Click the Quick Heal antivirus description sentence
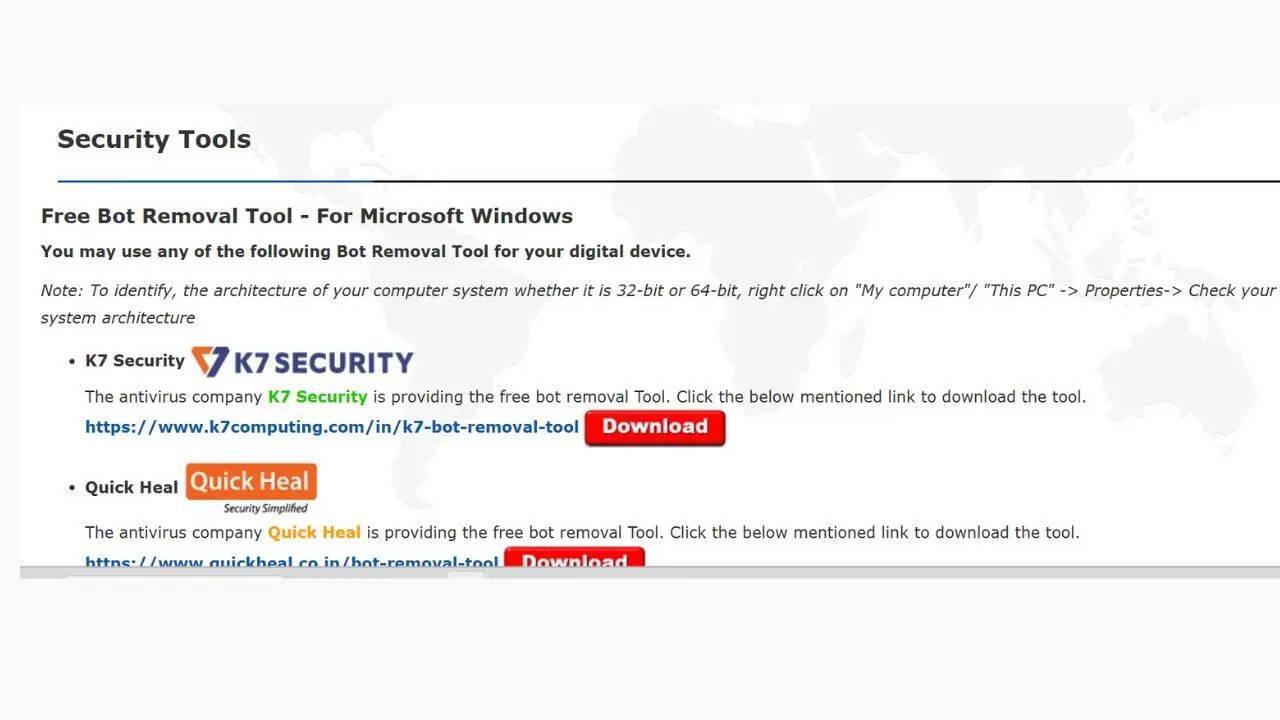This screenshot has height=720, width=1280. (730, 532)
